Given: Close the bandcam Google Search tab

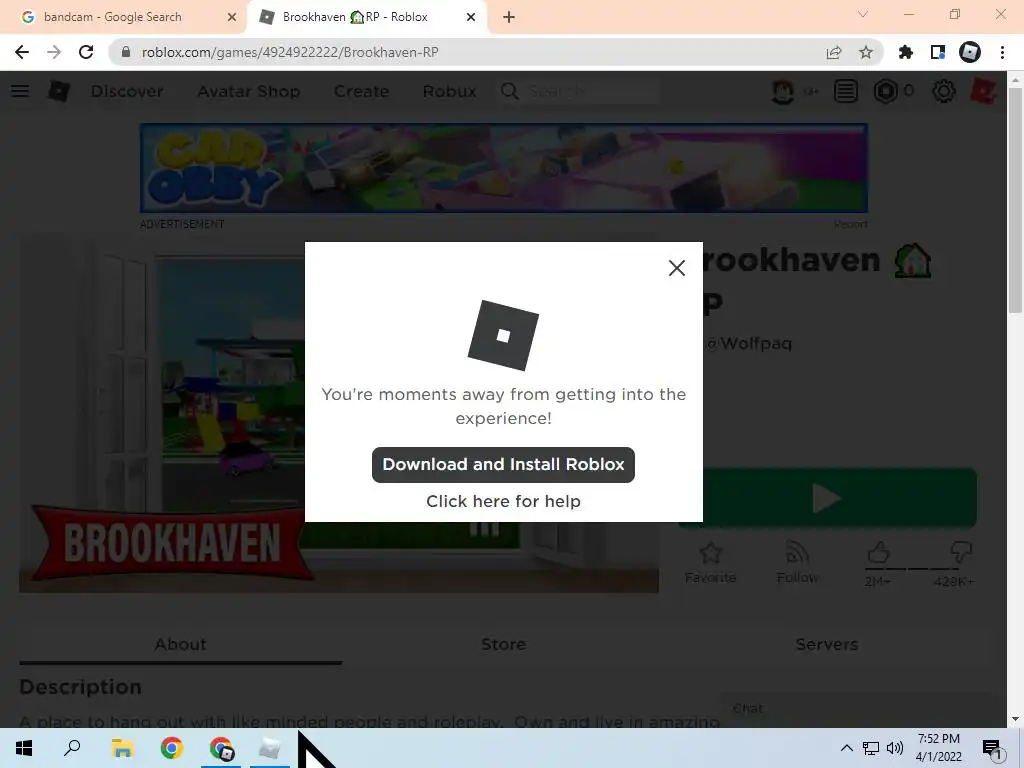Looking at the screenshot, I should (232, 18).
